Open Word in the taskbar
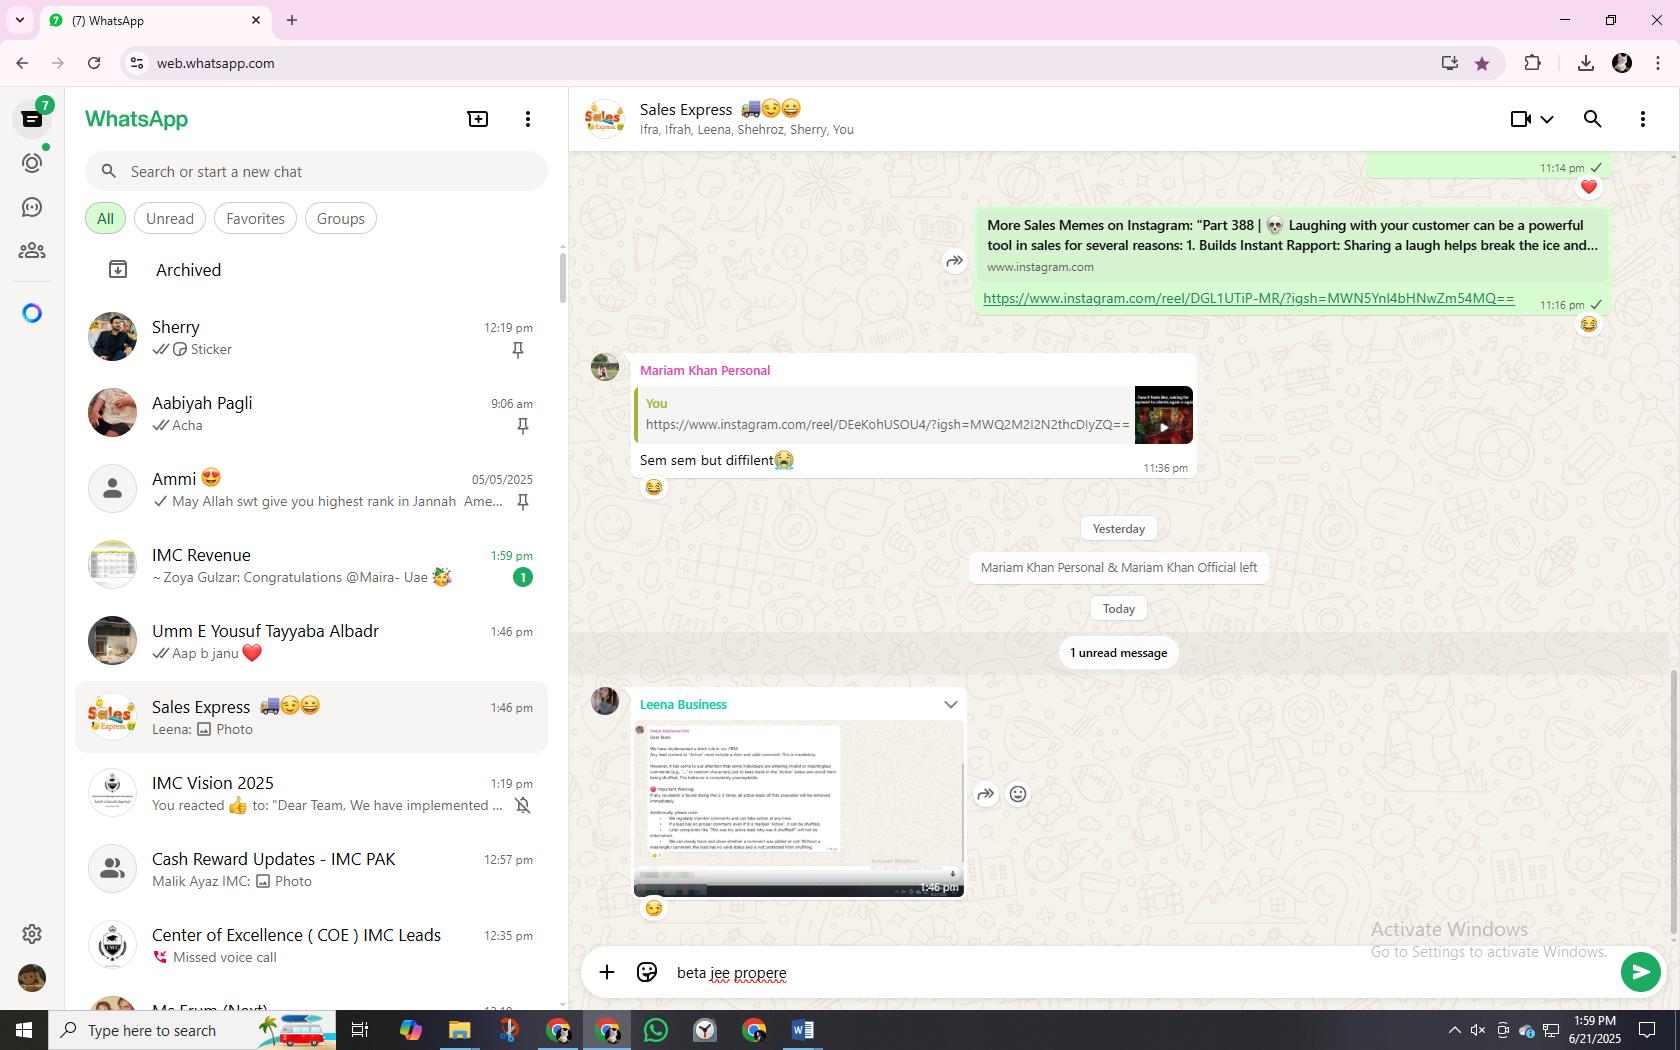The height and width of the screenshot is (1050, 1680). click(x=802, y=1030)
